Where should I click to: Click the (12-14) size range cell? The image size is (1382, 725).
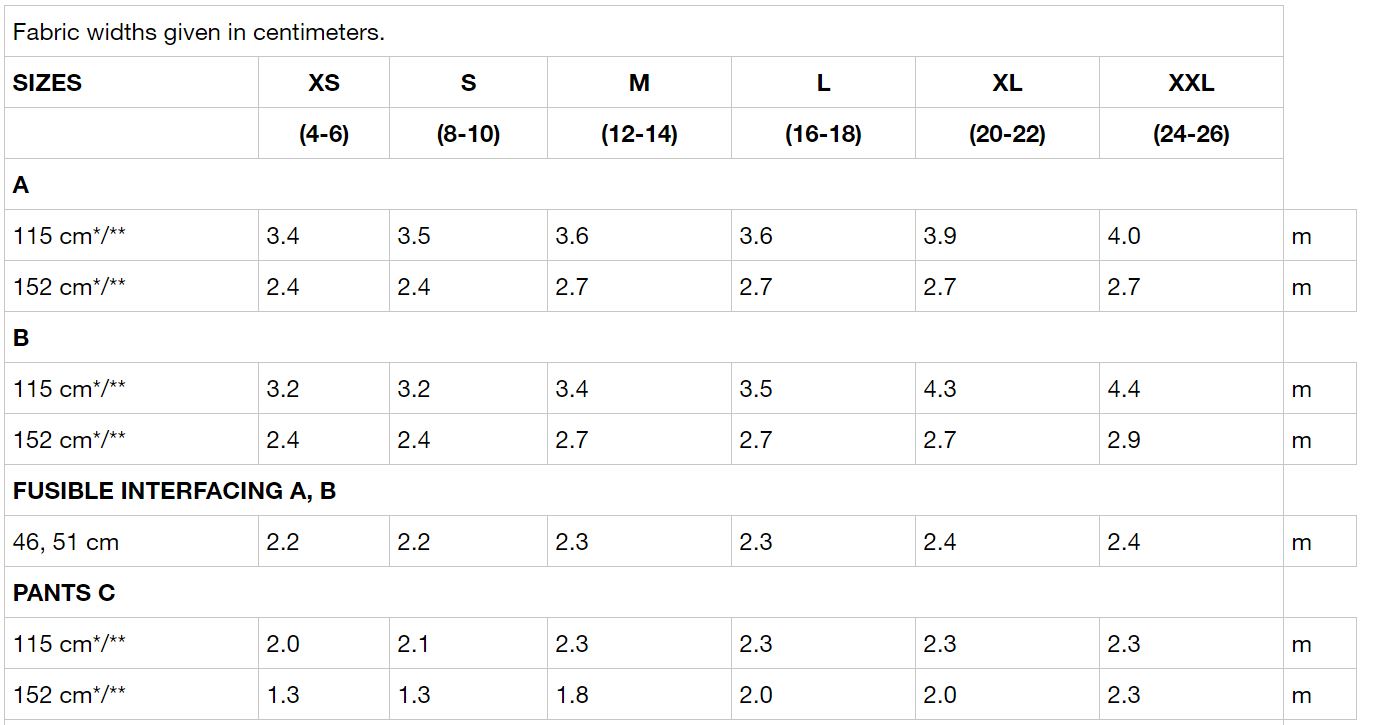[x=639, y=133]
